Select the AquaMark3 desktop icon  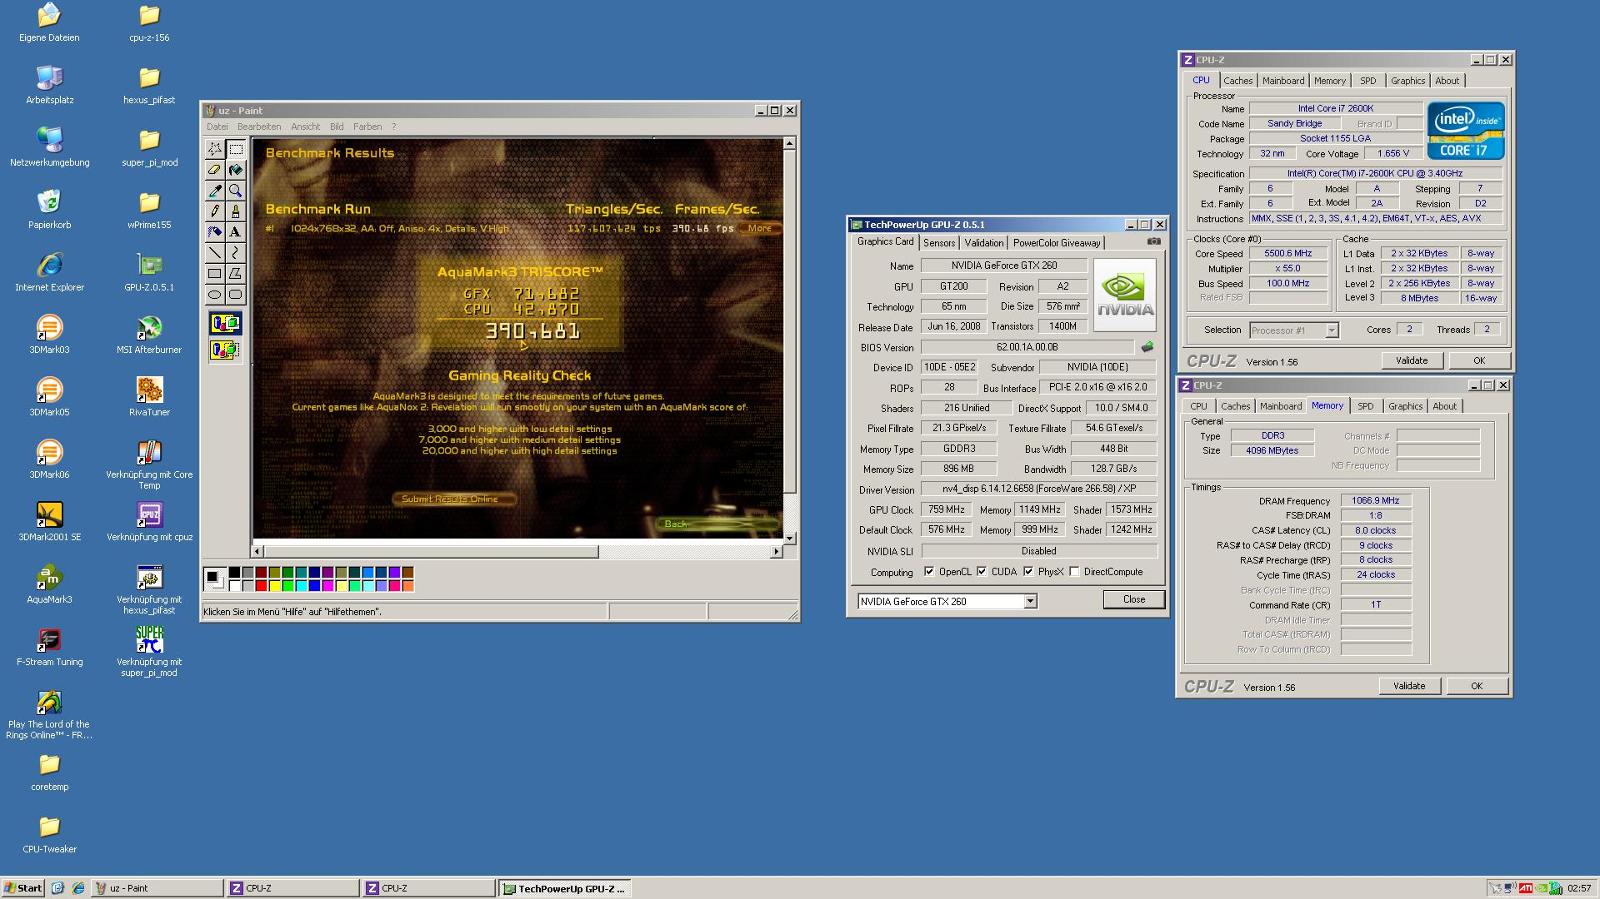[x=49, y=584]
